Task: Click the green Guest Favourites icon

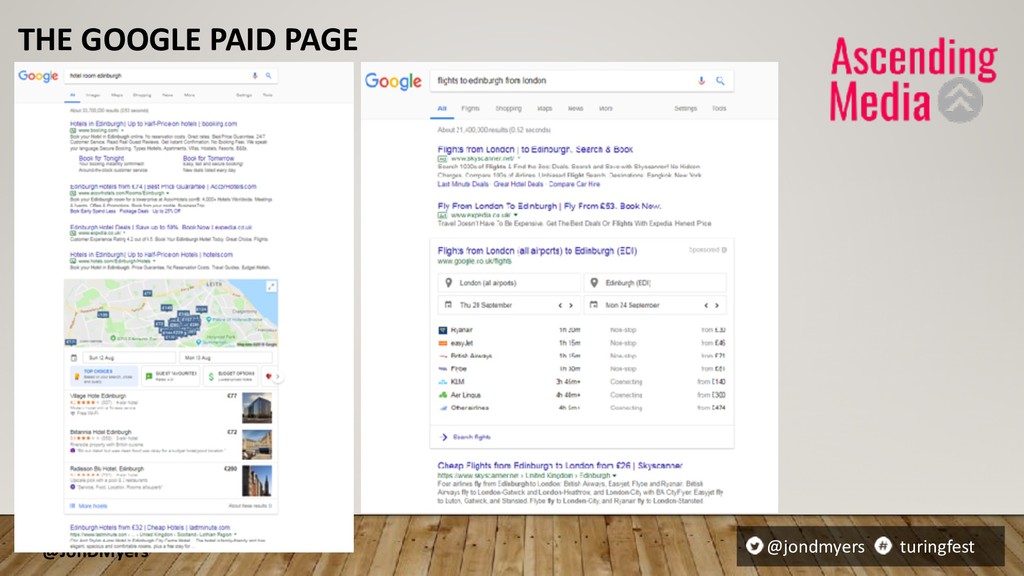Action: coord(148,376)
